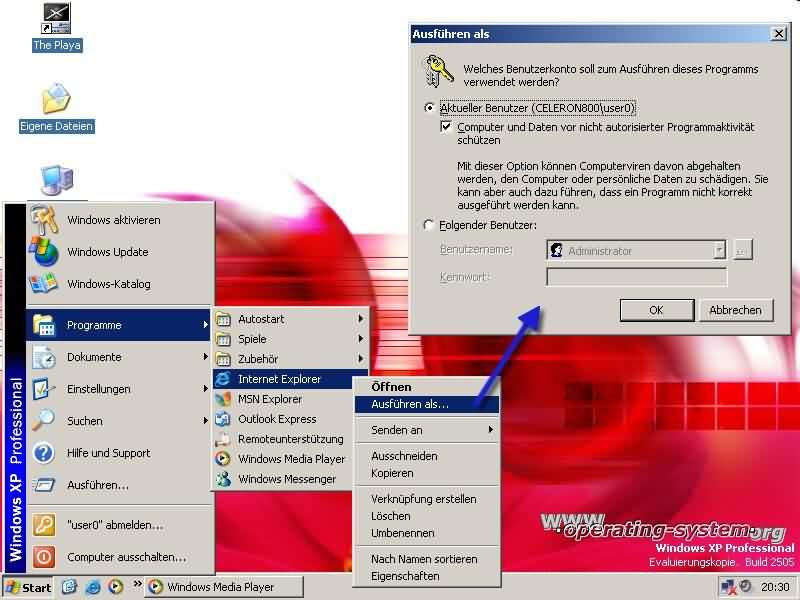Click the Einstellungen control panel icon
Image resolution: width=800 pixels, height=600 pixels.
44,389
